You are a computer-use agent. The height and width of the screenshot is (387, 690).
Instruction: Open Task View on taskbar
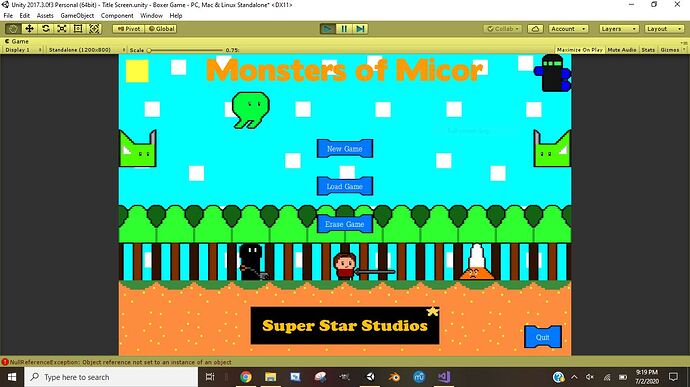click(x=210, y=377)
